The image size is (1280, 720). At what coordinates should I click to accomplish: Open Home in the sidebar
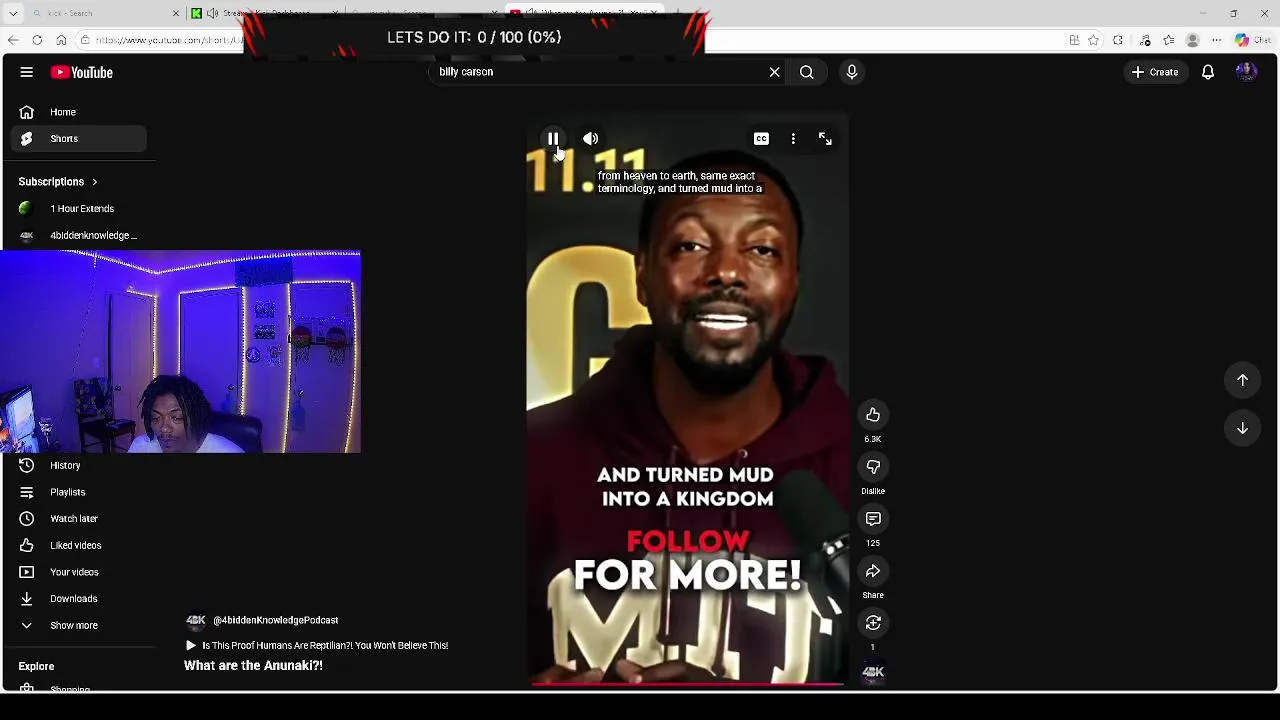click(80, 112)
